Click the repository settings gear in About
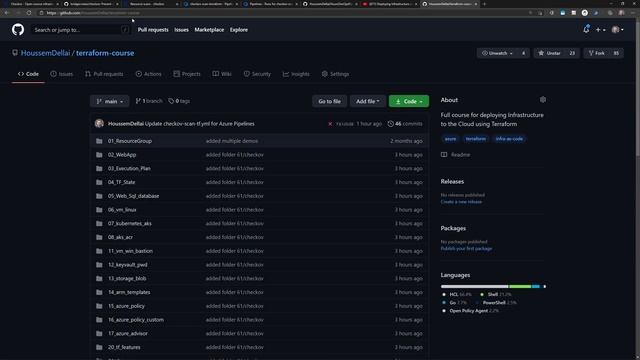 (x=542, y=100)
